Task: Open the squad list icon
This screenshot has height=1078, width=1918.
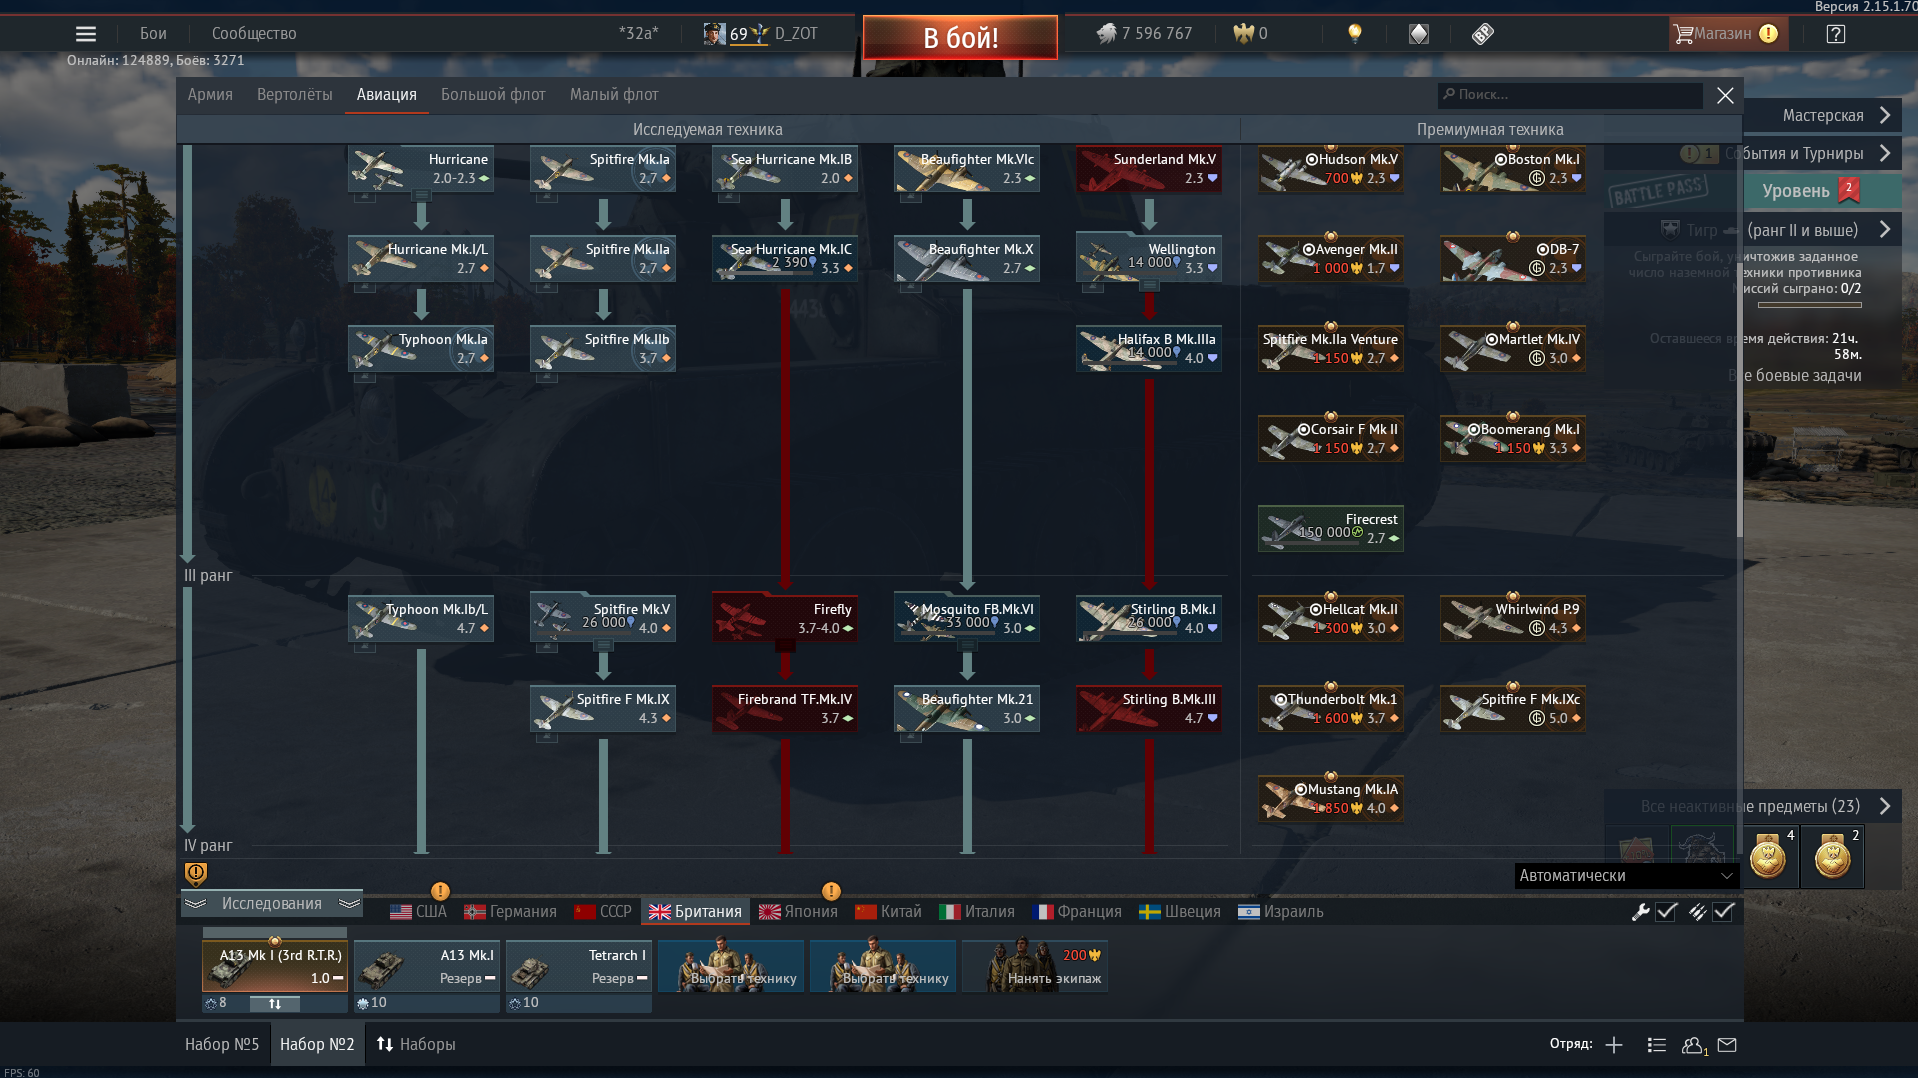Action: coord(1656,1045)
